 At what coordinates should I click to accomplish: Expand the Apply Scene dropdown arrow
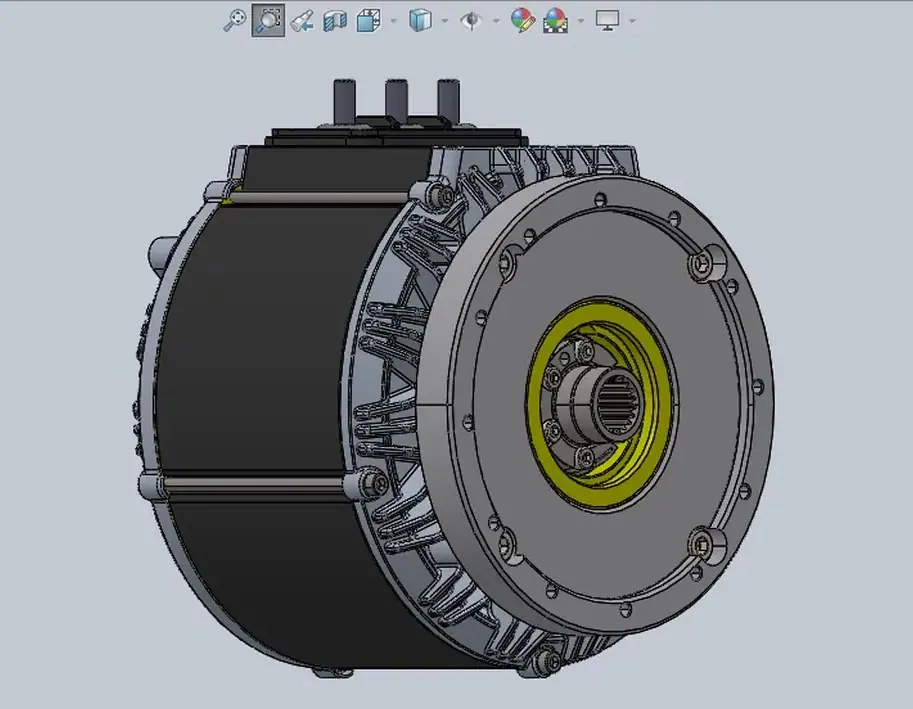pos(581,21)
